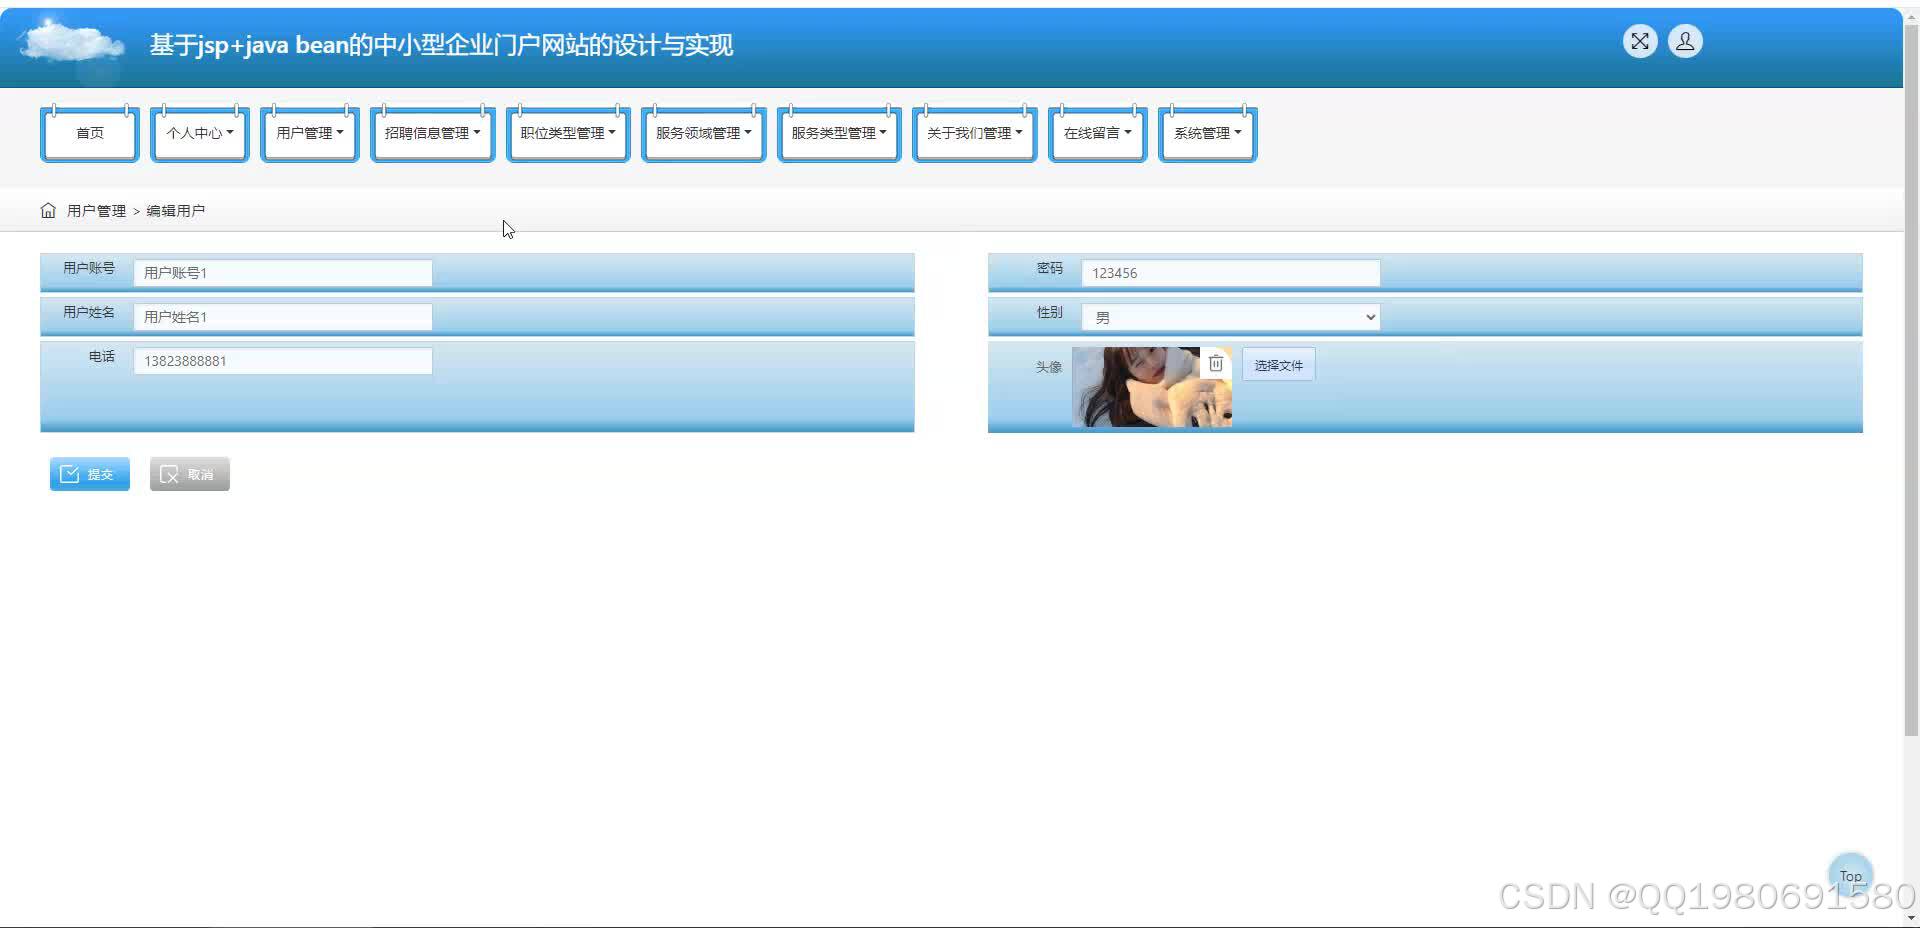
Task: Expand 关于我们管理 menu
Action: [975, 133]
